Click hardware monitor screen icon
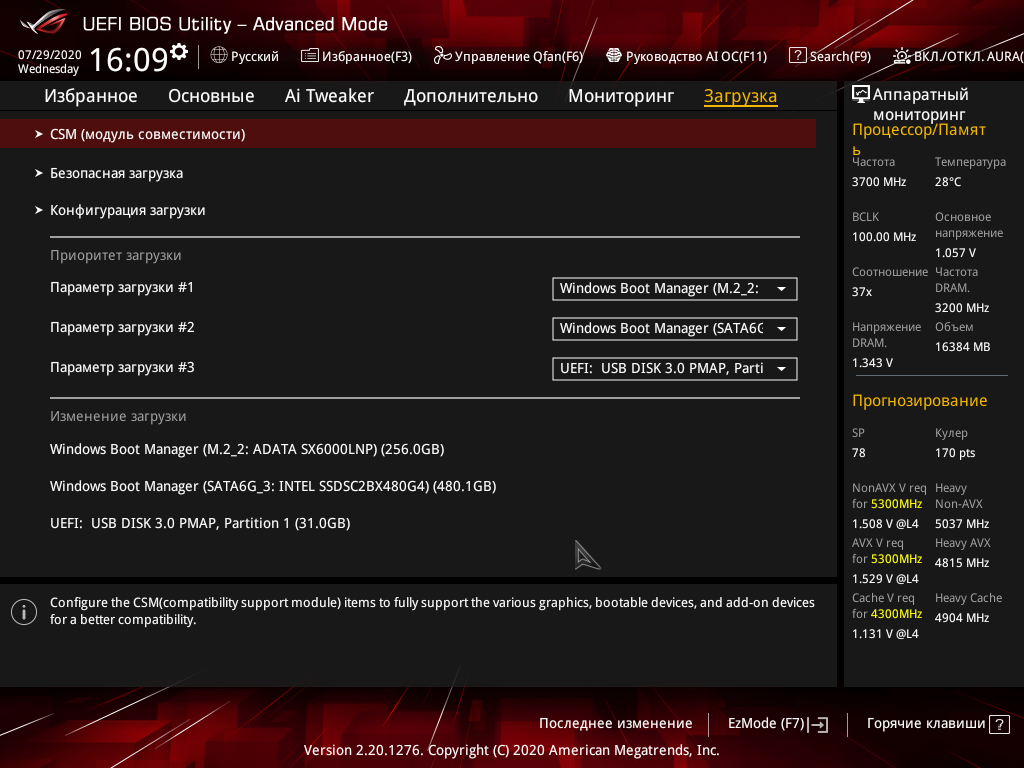Viewport: 1024px width, 768px height. 861,95
